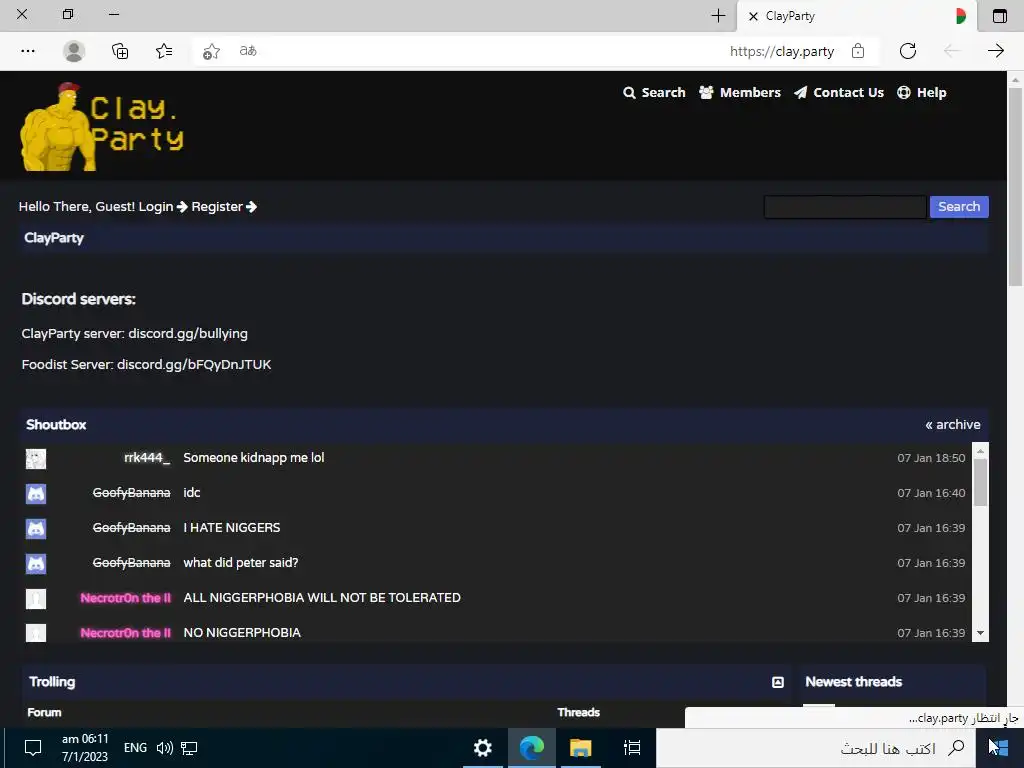Click the shoutbox scrollbar thumb

[x=980, y=483]
